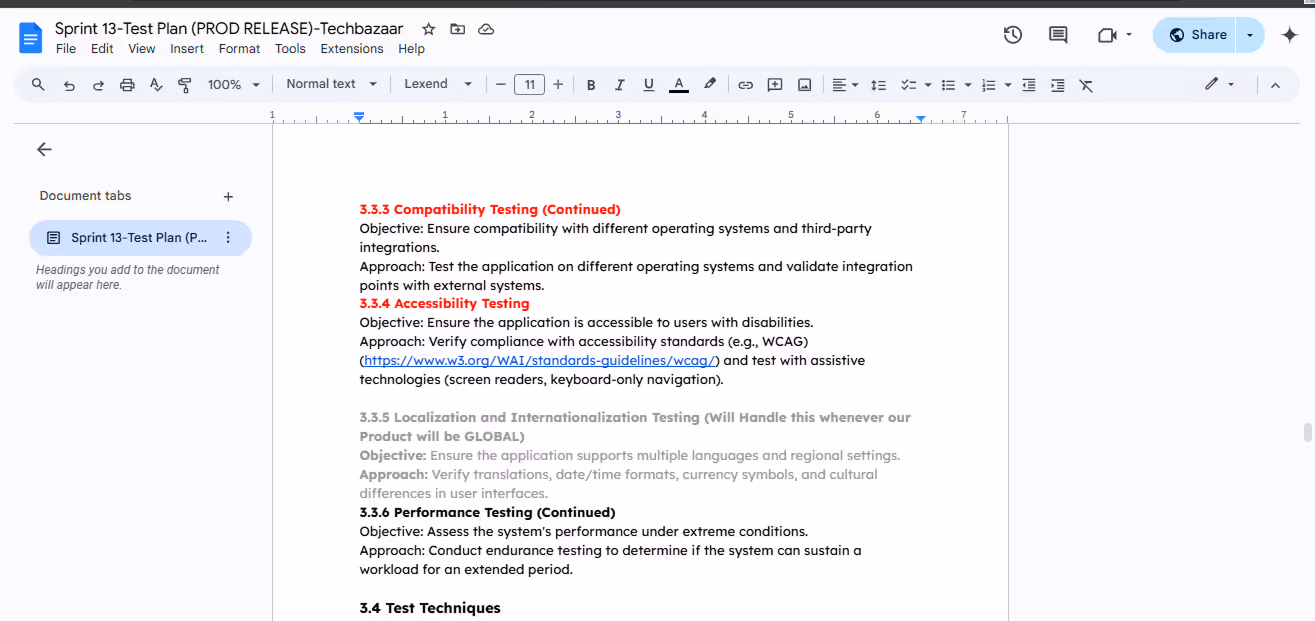Open line and paragraph spacing
The image size is (1315, 621).
pyautogui.click(x=878, y=85)
